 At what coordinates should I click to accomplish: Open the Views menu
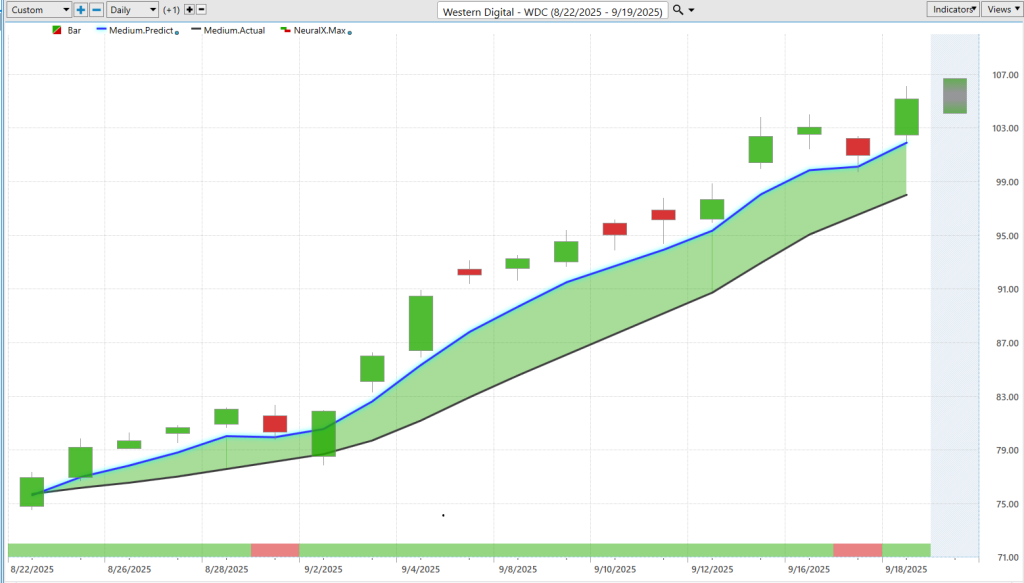click(x=1001, y=9)
